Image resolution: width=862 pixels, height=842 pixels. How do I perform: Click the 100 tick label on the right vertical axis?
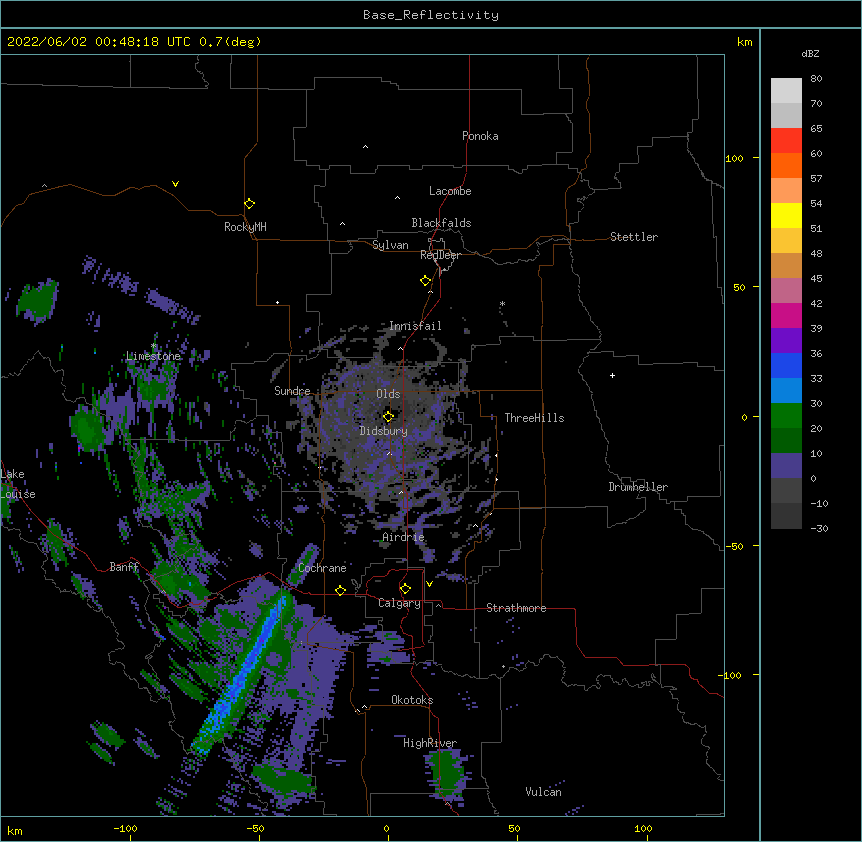[734, 158]
